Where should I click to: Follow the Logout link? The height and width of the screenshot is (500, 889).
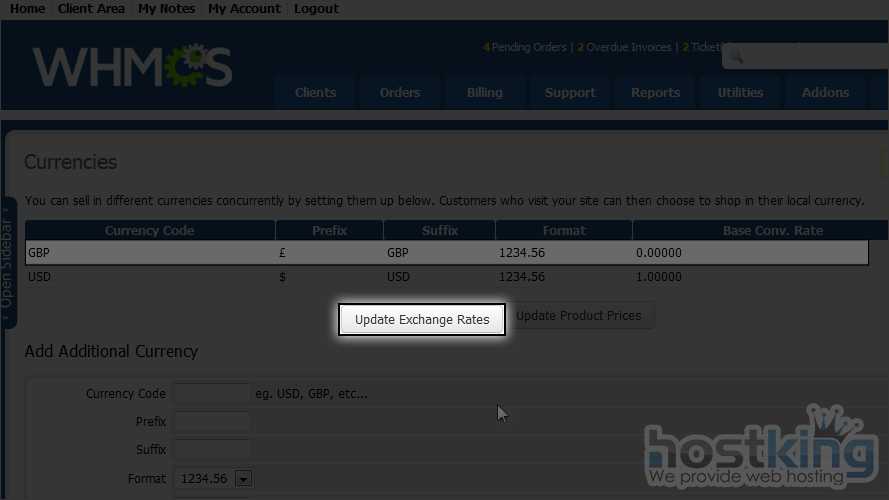pyautogui.click(x=316, y=9)
